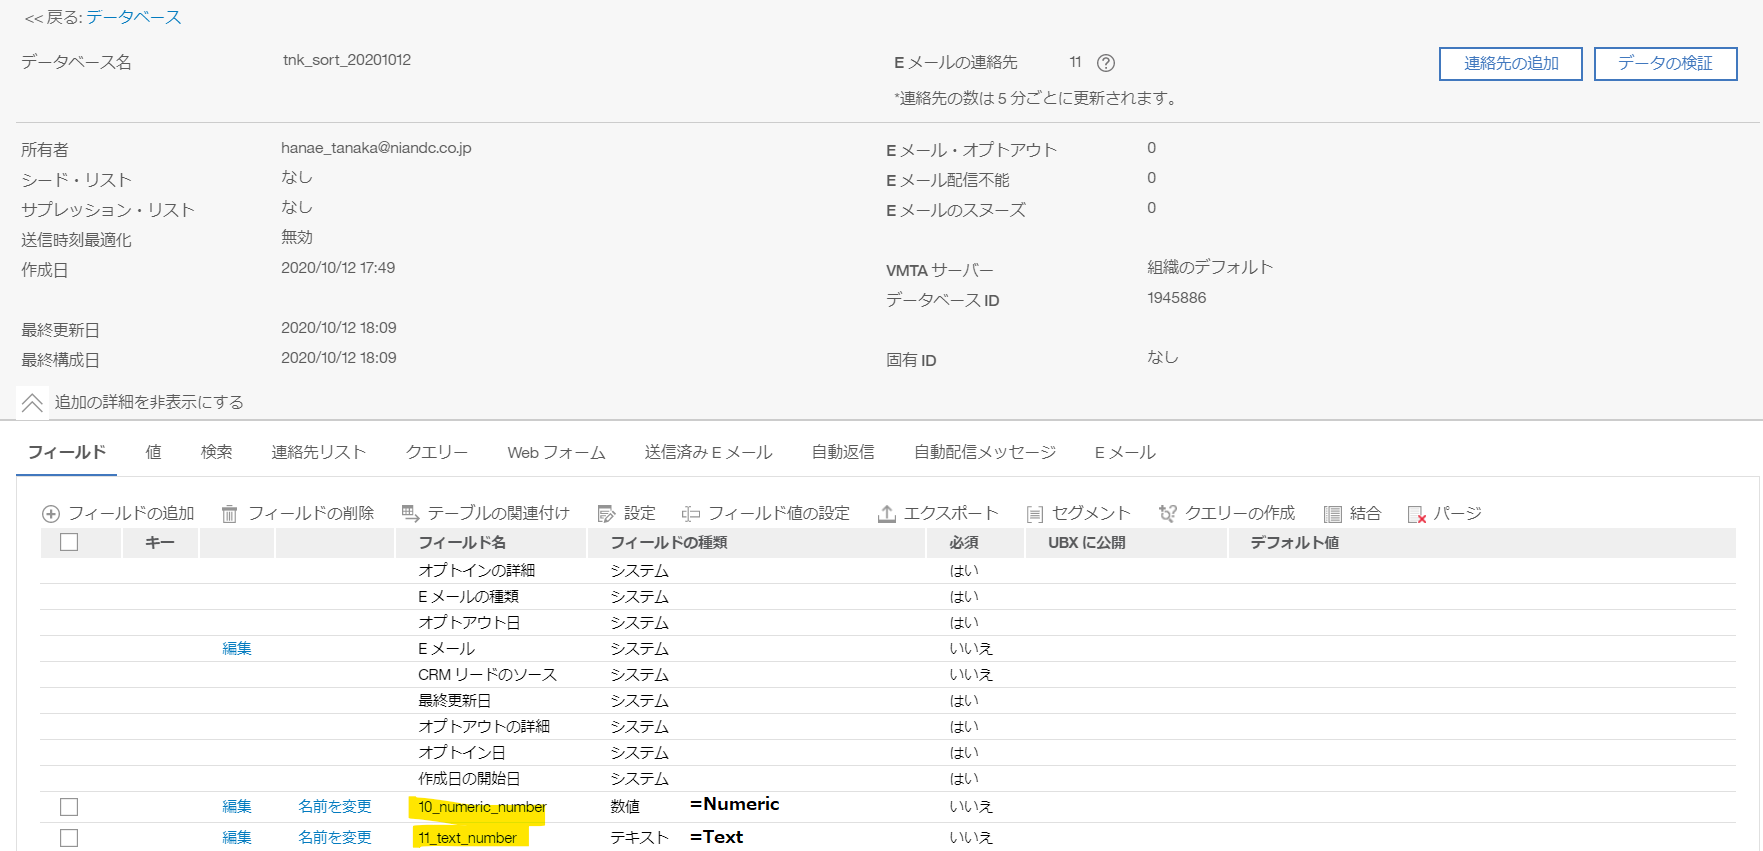The image size is (1763, 851).
Task: Switch to the 連絡先リスト tab
Action: pos(318,452)
